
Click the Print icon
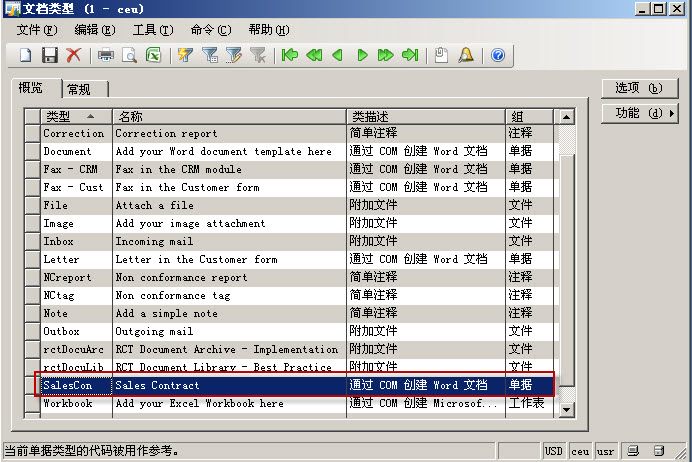(x=106, y=55)
